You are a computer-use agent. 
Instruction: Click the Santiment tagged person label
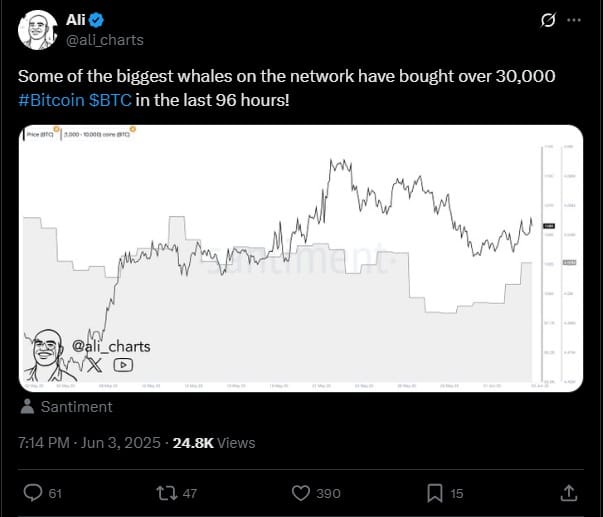tap(77, 407)
